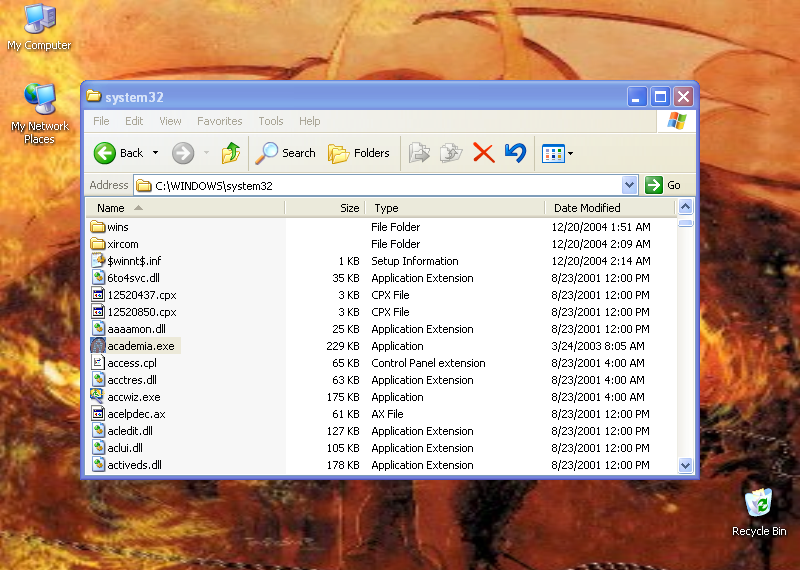This screenshot has width=800, height=570.
Task: Click the Windows flag logo in toolbar
Action: pos(677,121)
